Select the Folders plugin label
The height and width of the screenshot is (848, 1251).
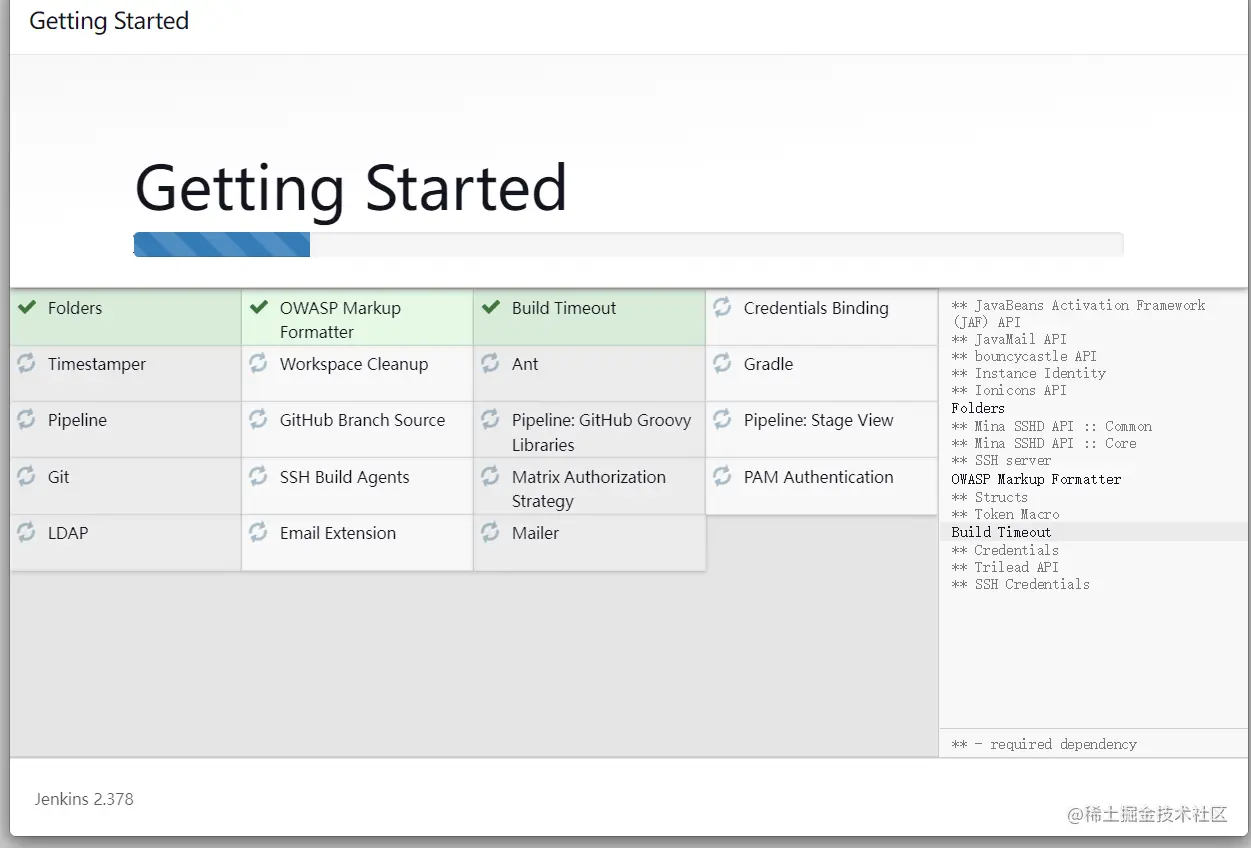click(x=75, y=308)
